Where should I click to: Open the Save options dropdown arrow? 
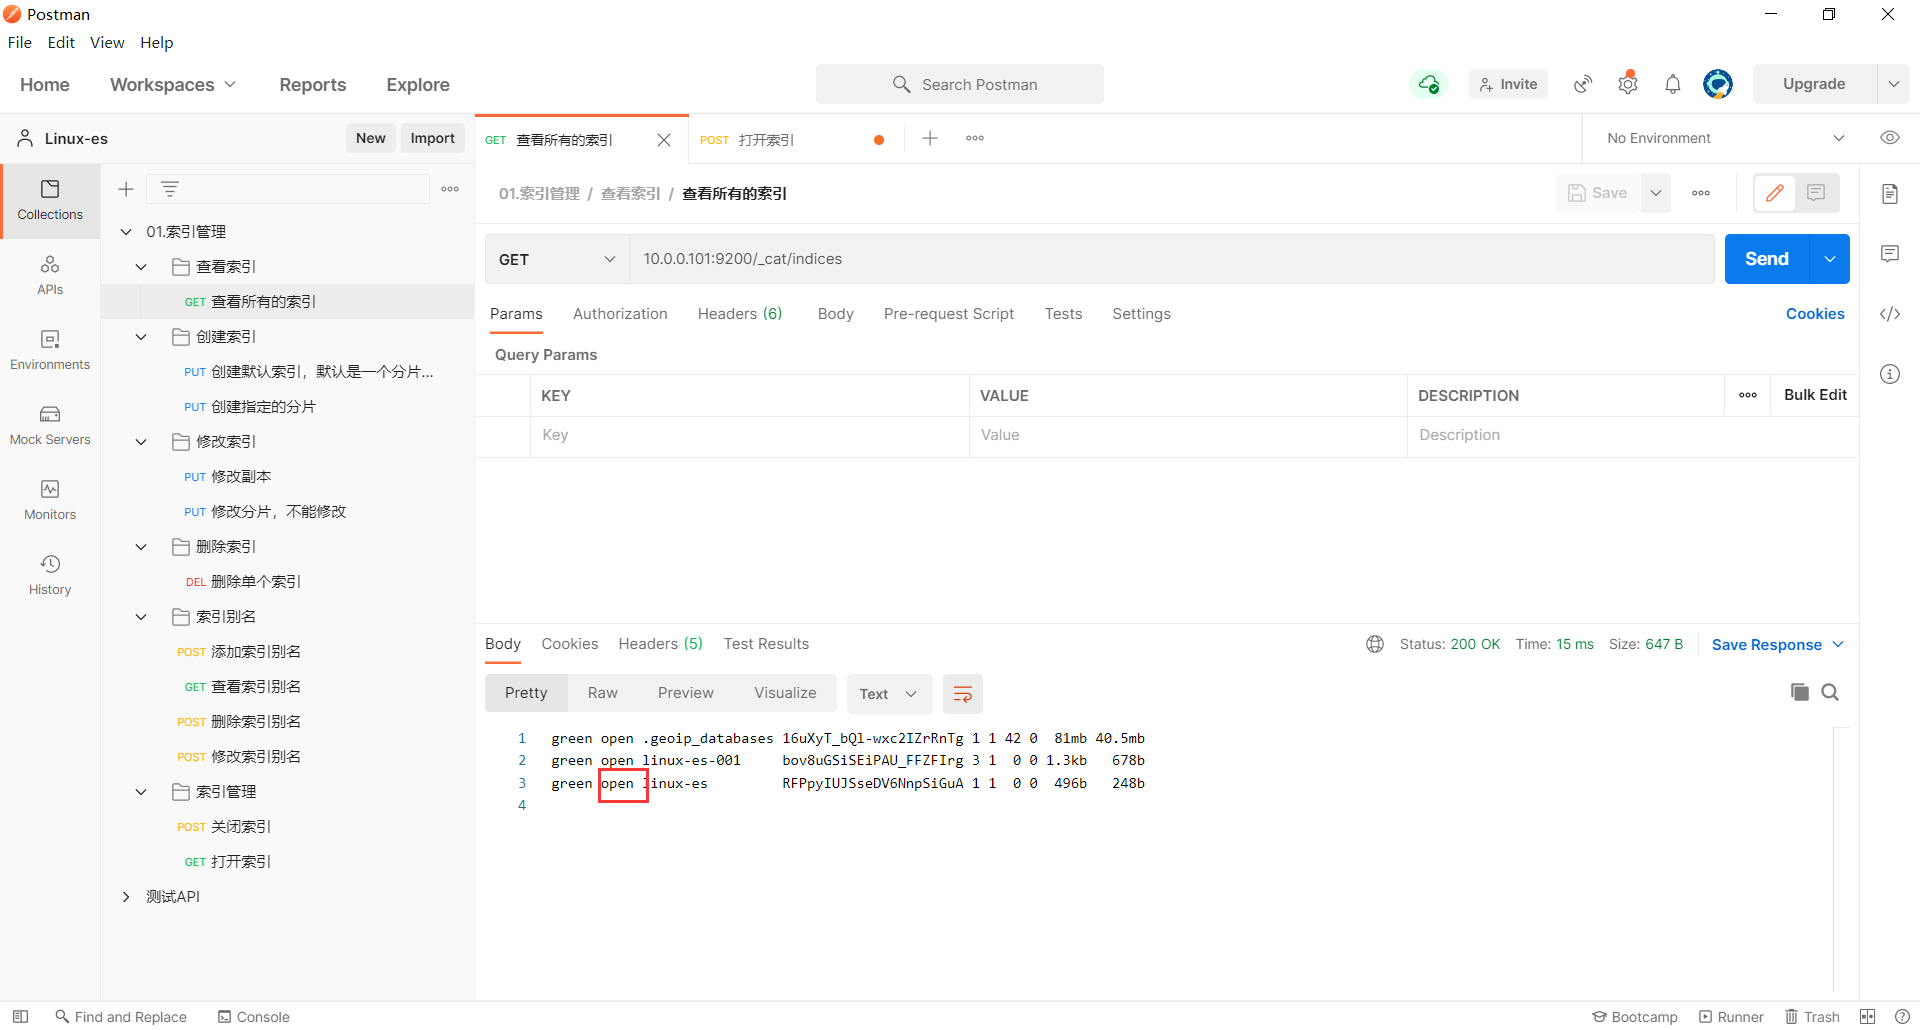pyautogui.click(x=1656, y=193)
